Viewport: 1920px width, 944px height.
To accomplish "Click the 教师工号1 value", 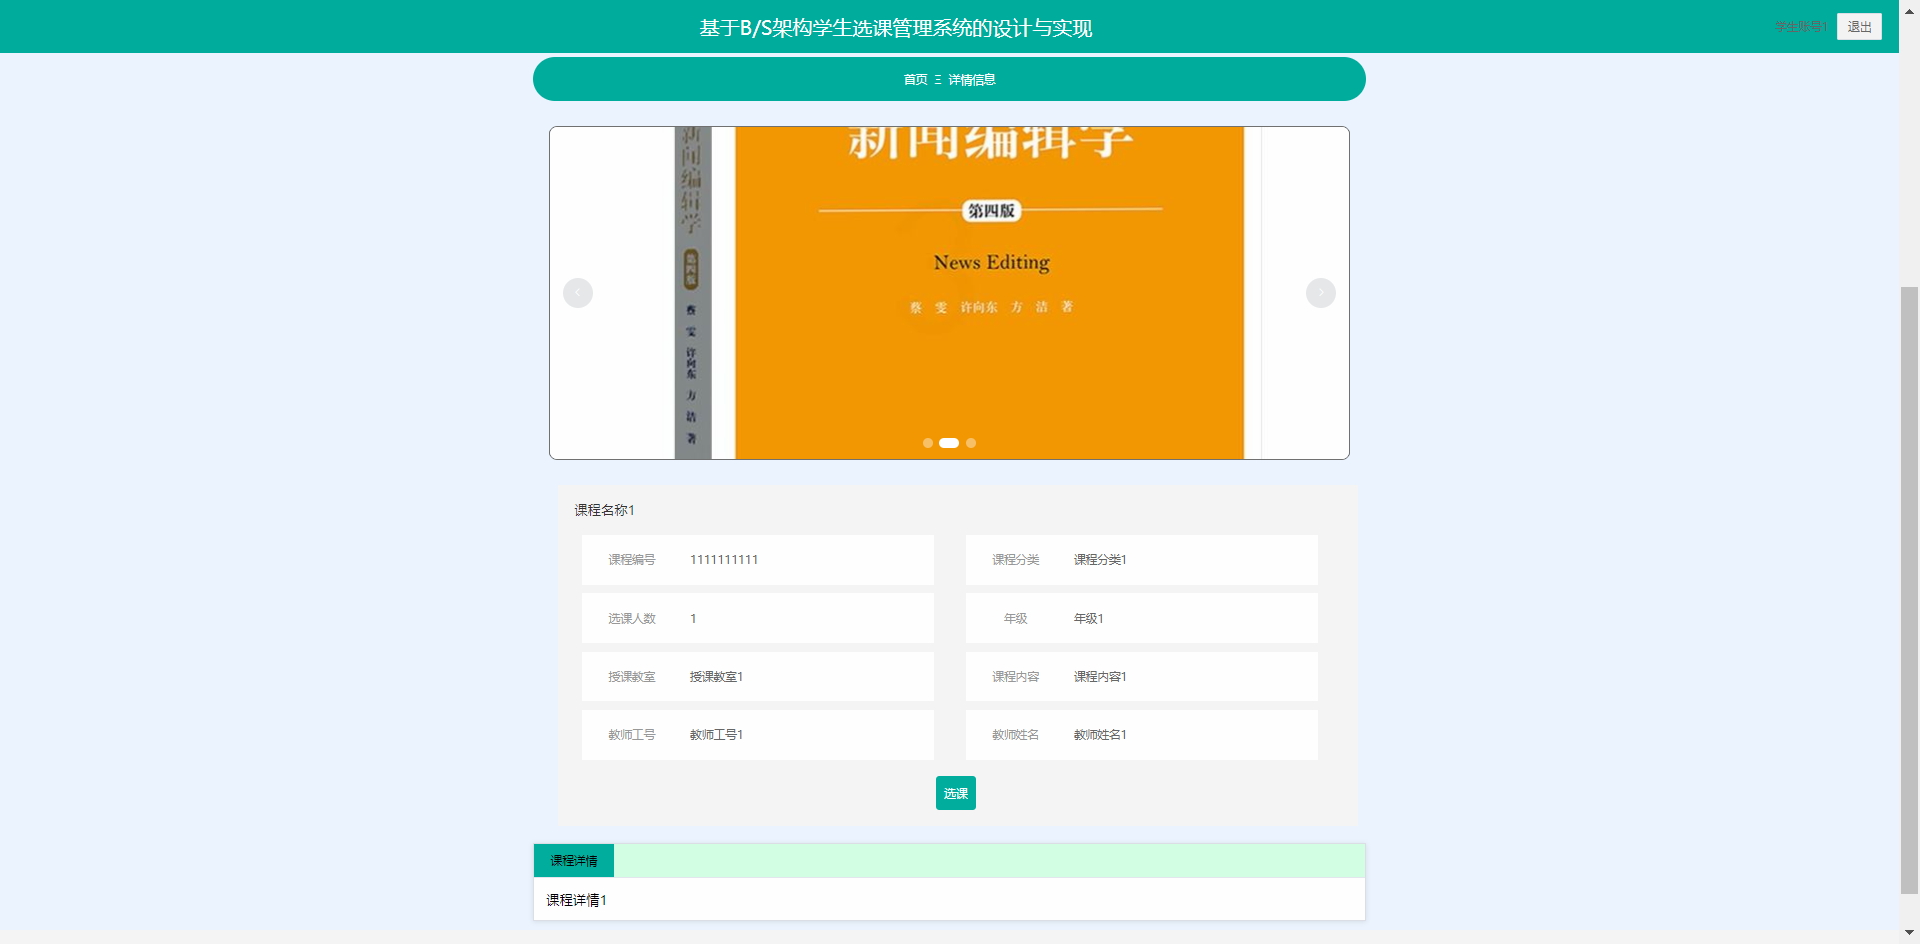I will coord(716,735).
